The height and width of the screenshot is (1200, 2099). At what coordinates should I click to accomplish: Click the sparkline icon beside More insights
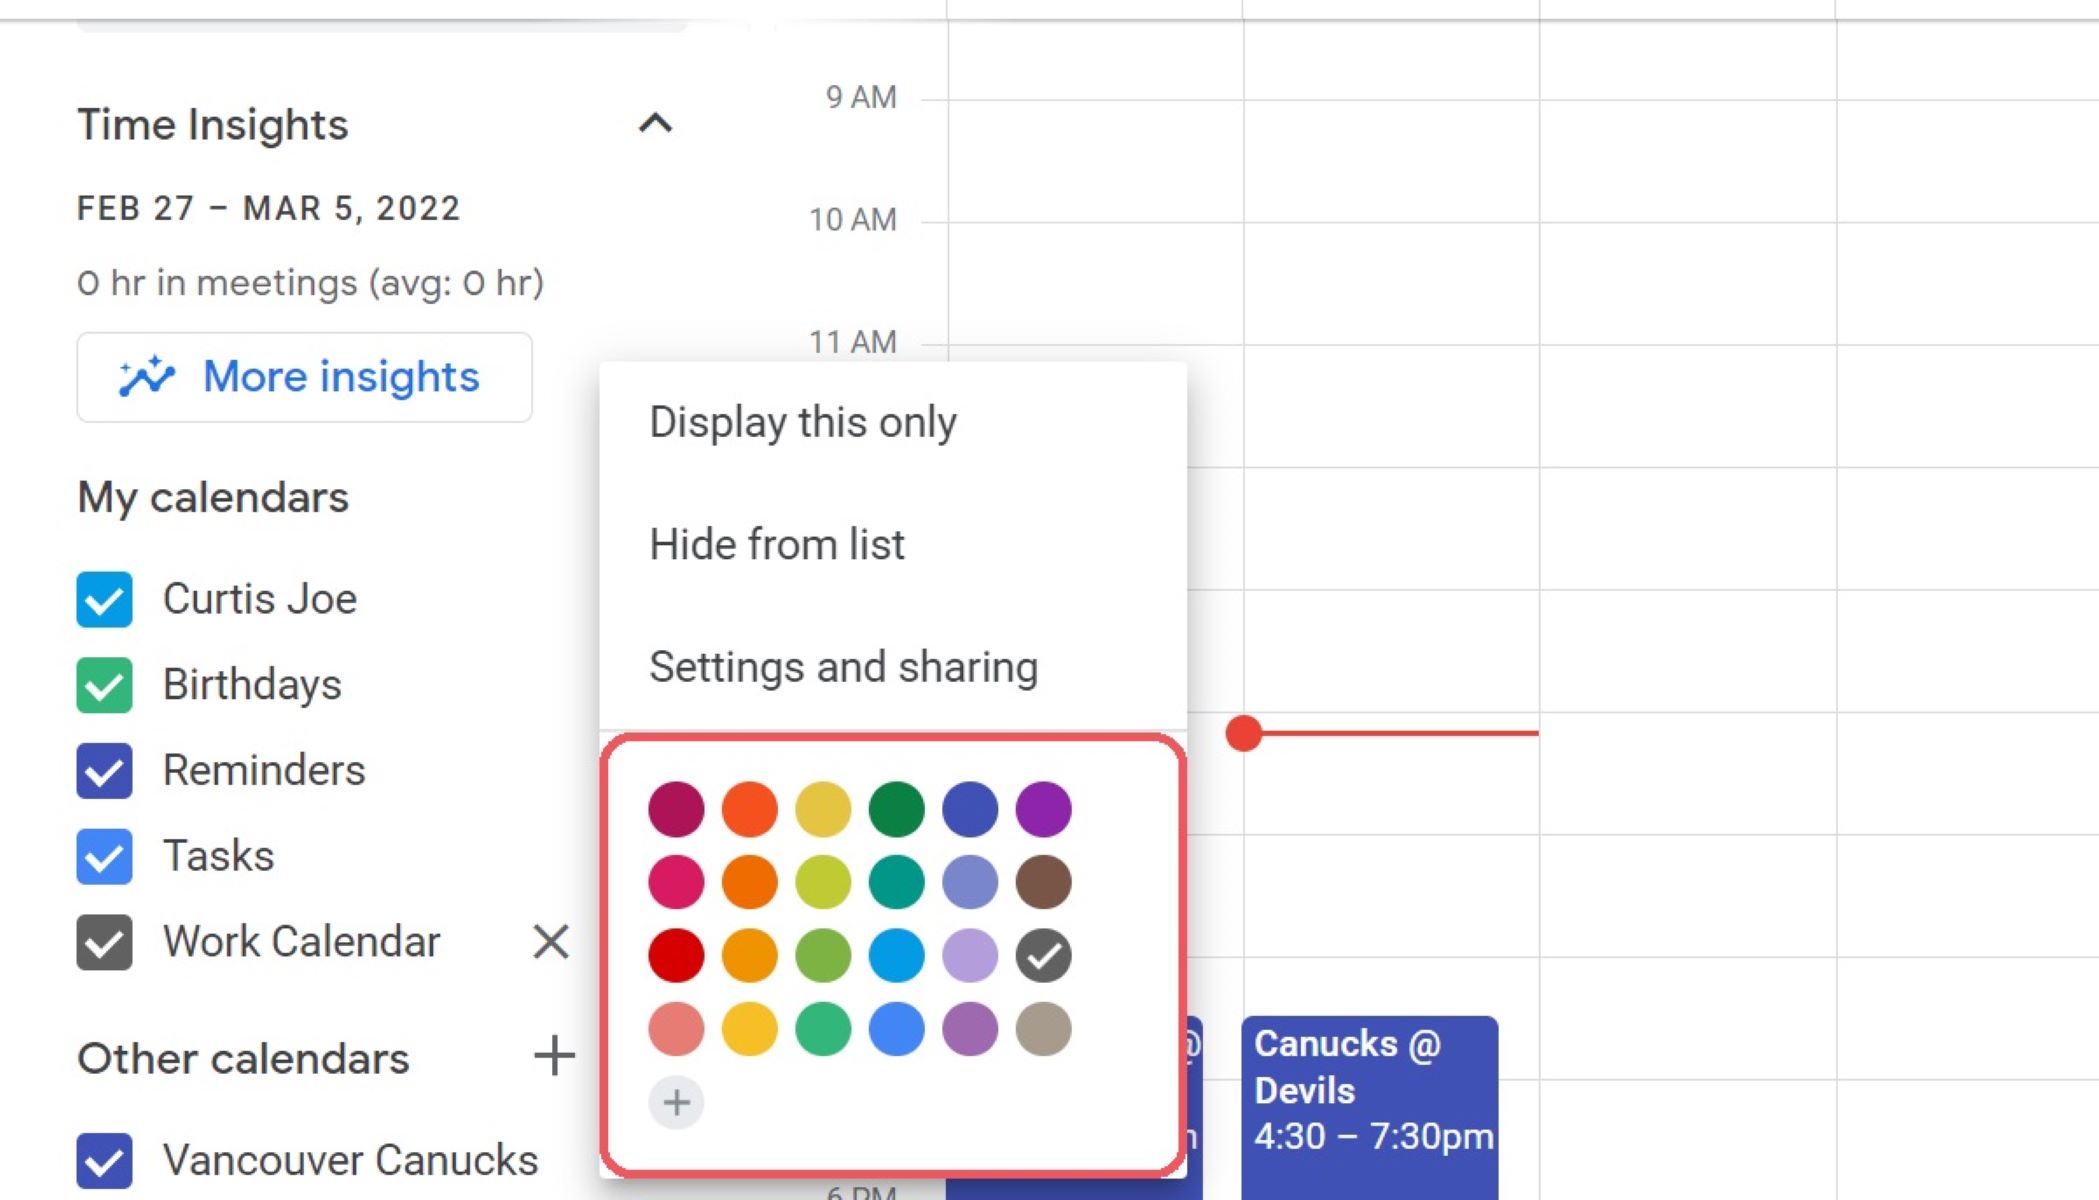[x=147, y=377]
